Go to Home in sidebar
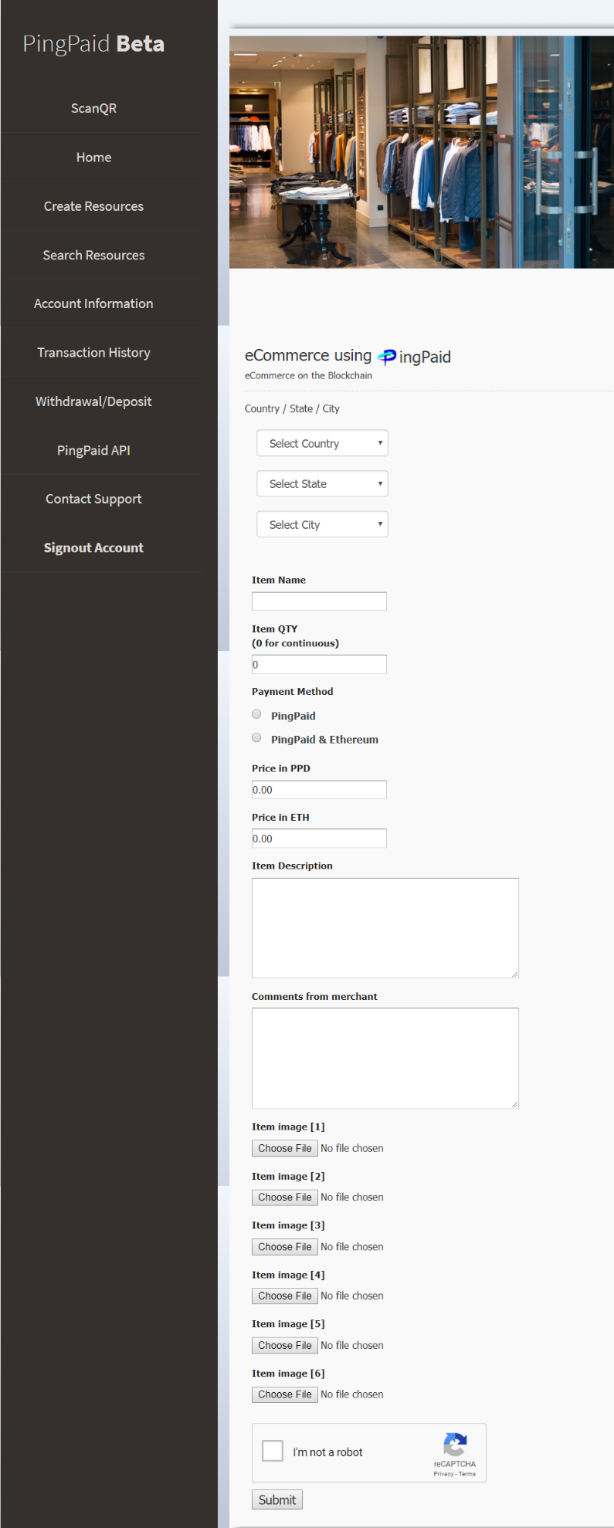The height and width of the screenshot is (1528, 614). point(94,157)
